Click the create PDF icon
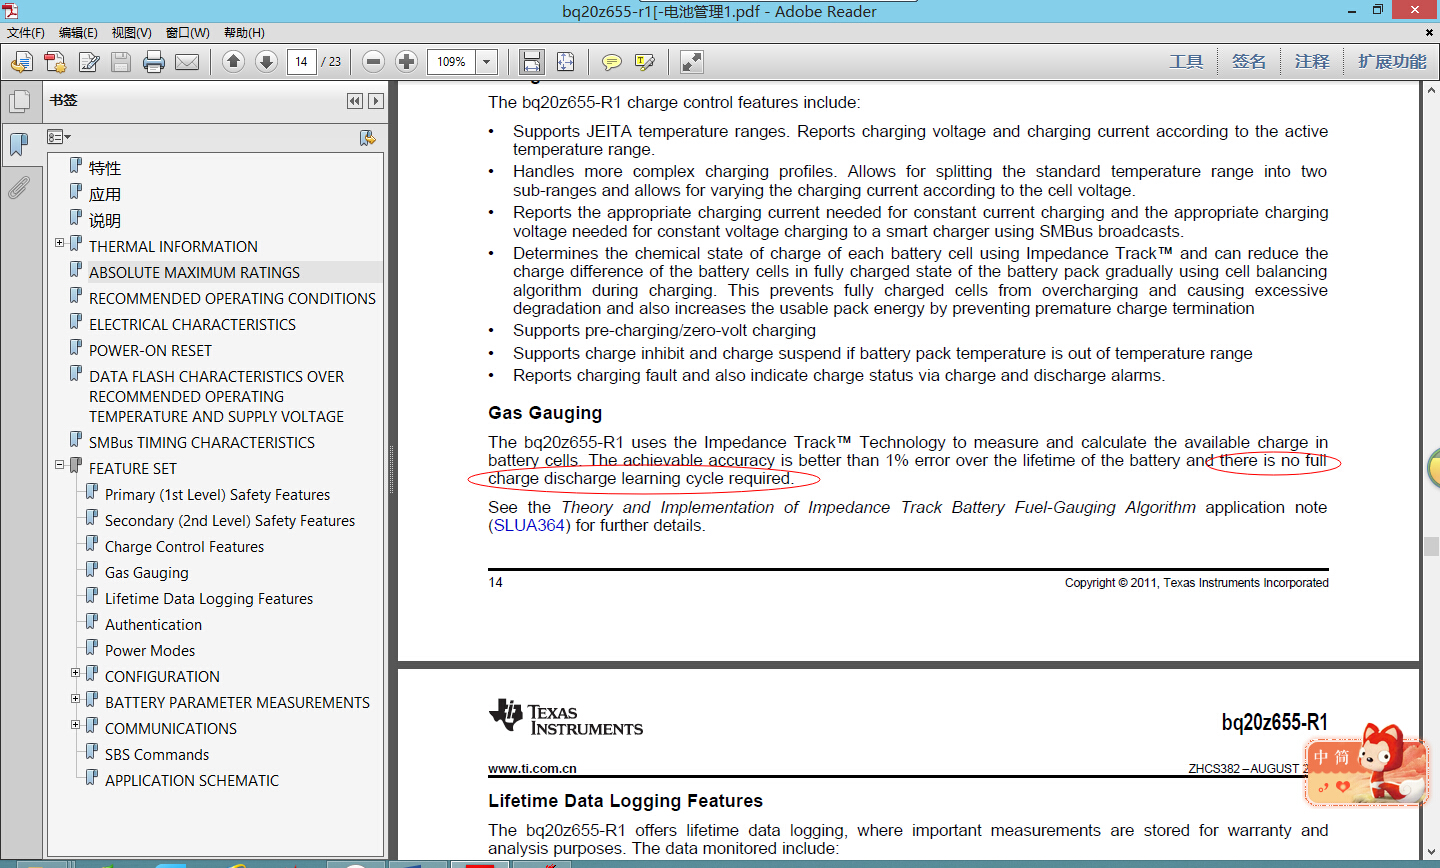 (55, 62)
